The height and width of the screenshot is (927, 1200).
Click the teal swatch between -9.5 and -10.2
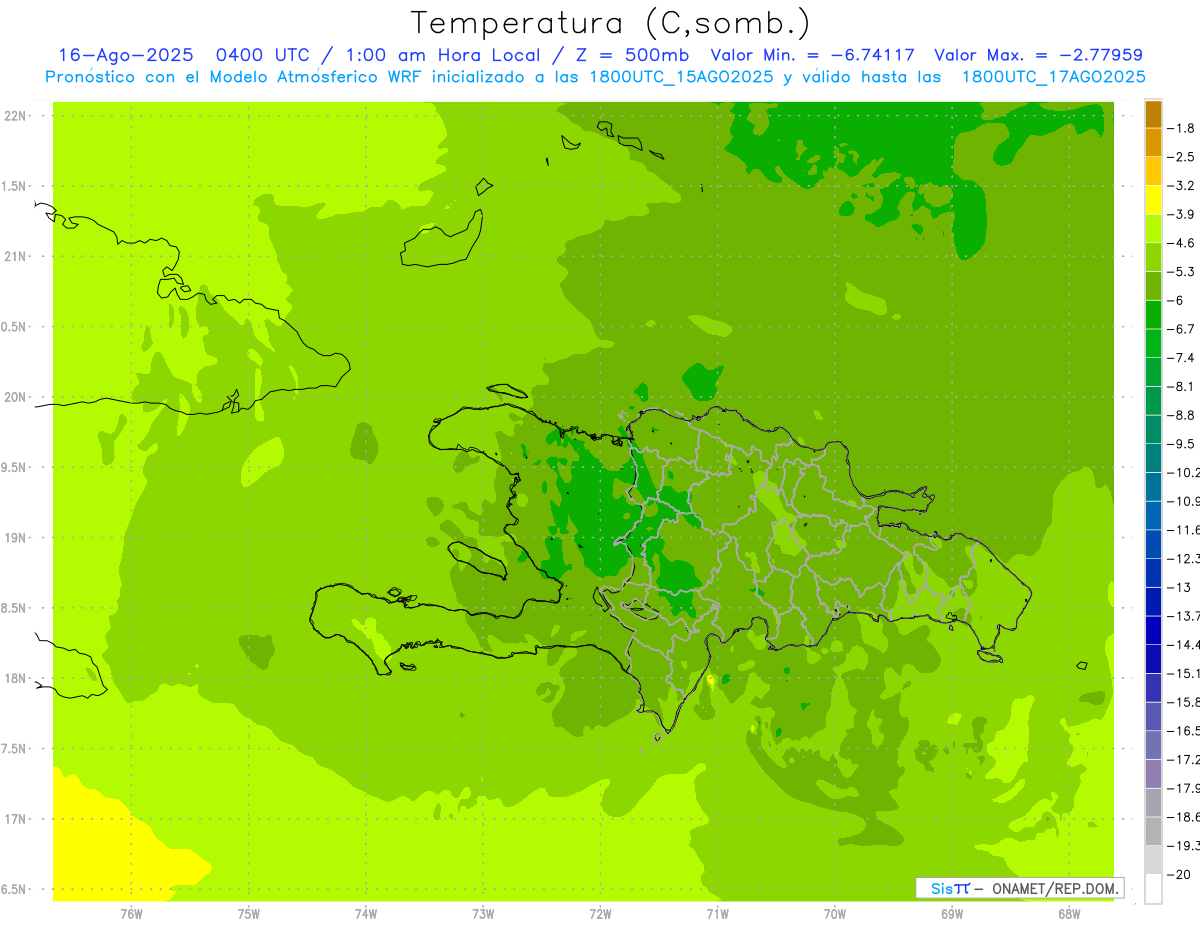[1153, 458]
